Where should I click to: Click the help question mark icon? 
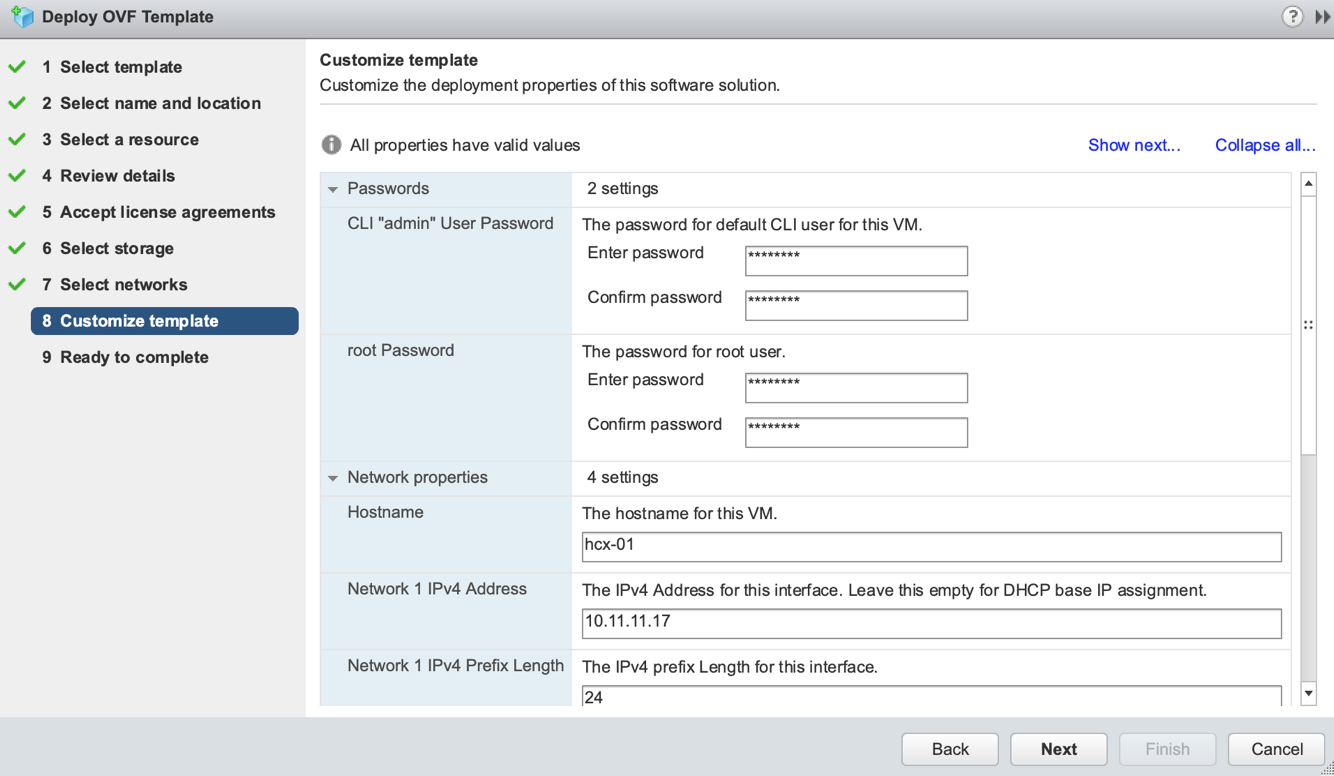(1293, 17)
